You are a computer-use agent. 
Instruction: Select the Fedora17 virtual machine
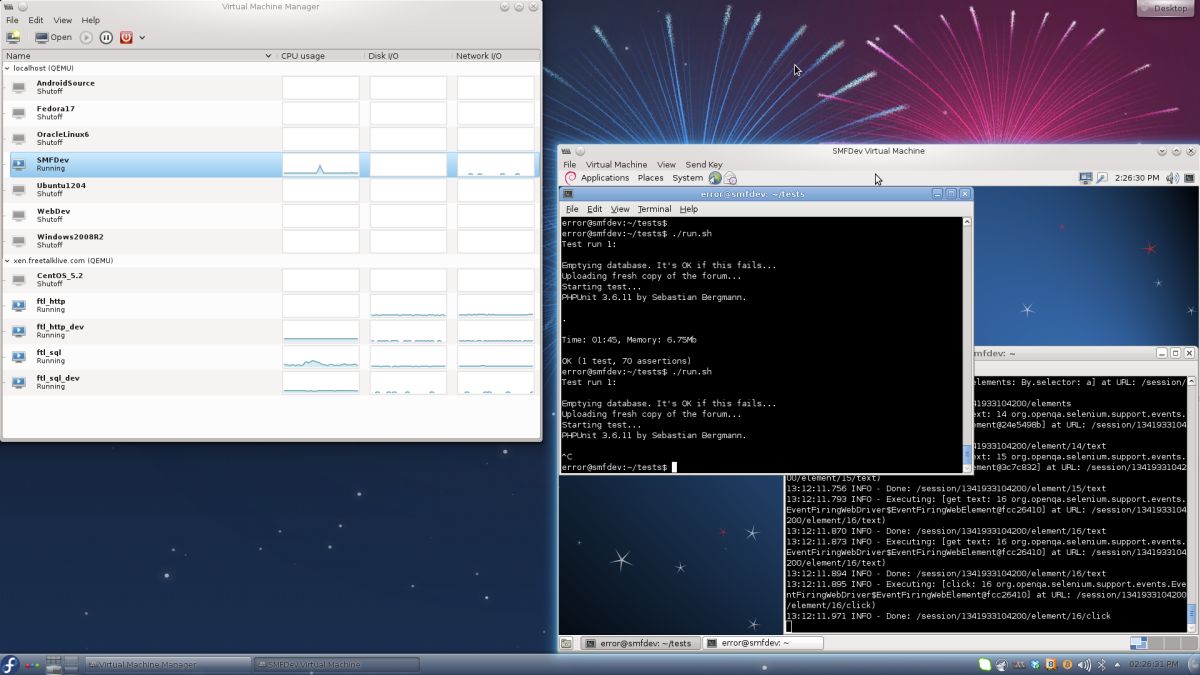click(270, 113)
